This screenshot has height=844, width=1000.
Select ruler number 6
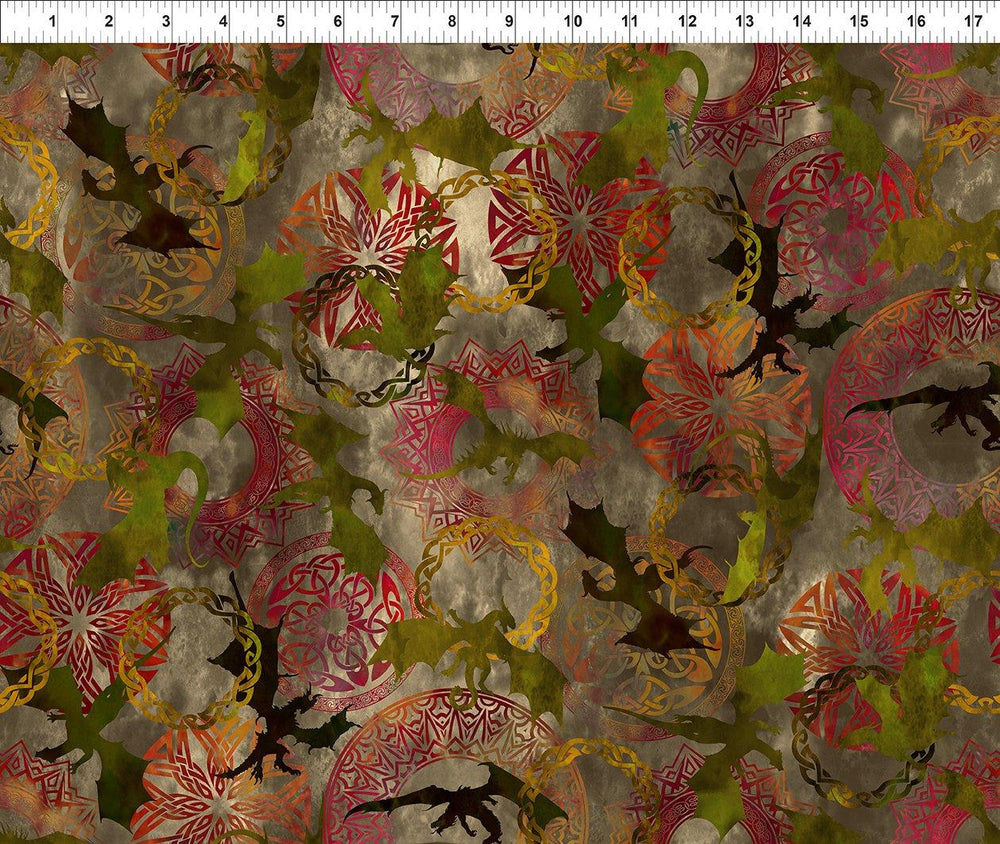[x=338, y=20]
